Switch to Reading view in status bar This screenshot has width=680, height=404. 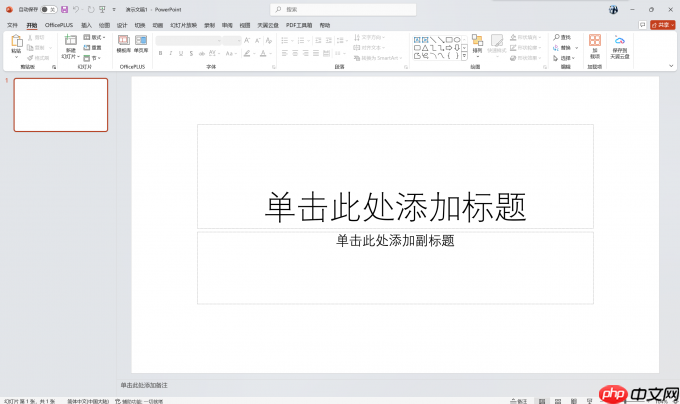(x=574, y=401)
